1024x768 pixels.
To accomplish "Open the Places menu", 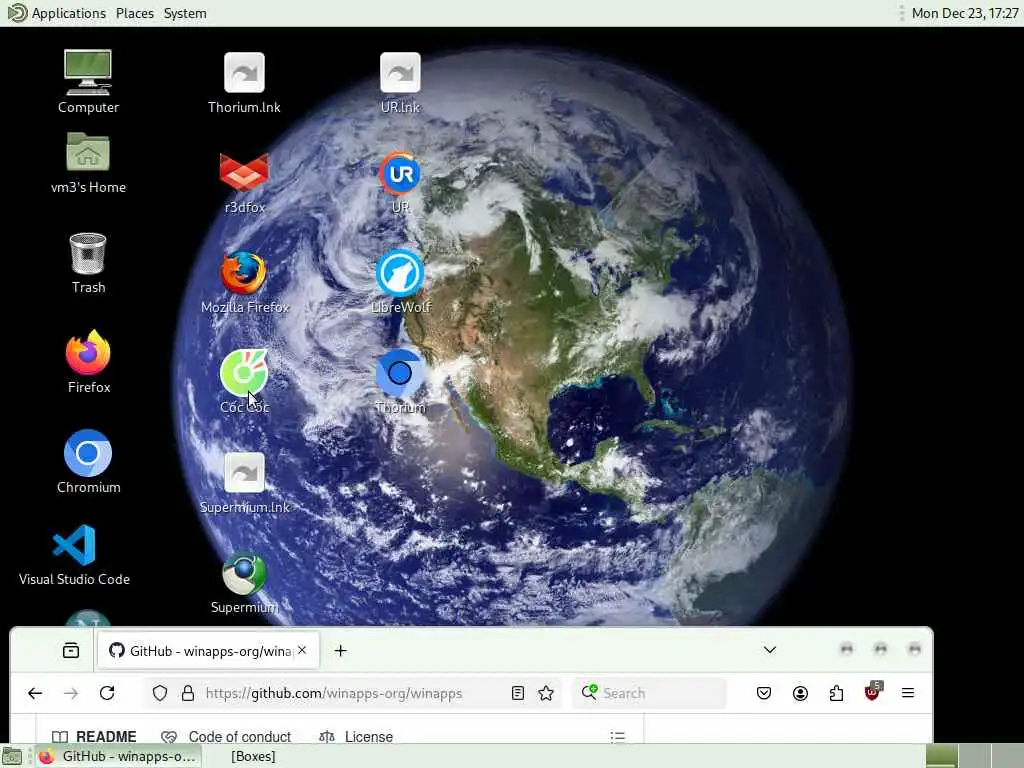I will [x=135, y=13].
